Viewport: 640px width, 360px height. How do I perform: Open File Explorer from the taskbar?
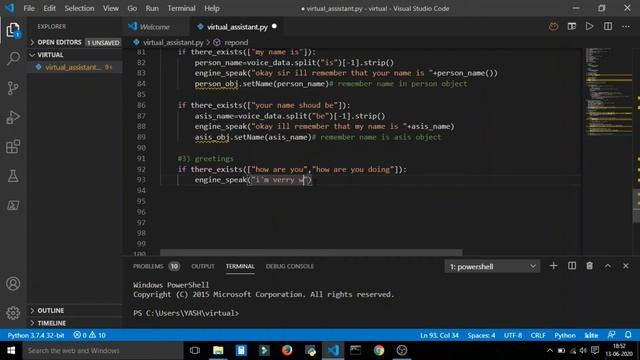pos(218,350)
